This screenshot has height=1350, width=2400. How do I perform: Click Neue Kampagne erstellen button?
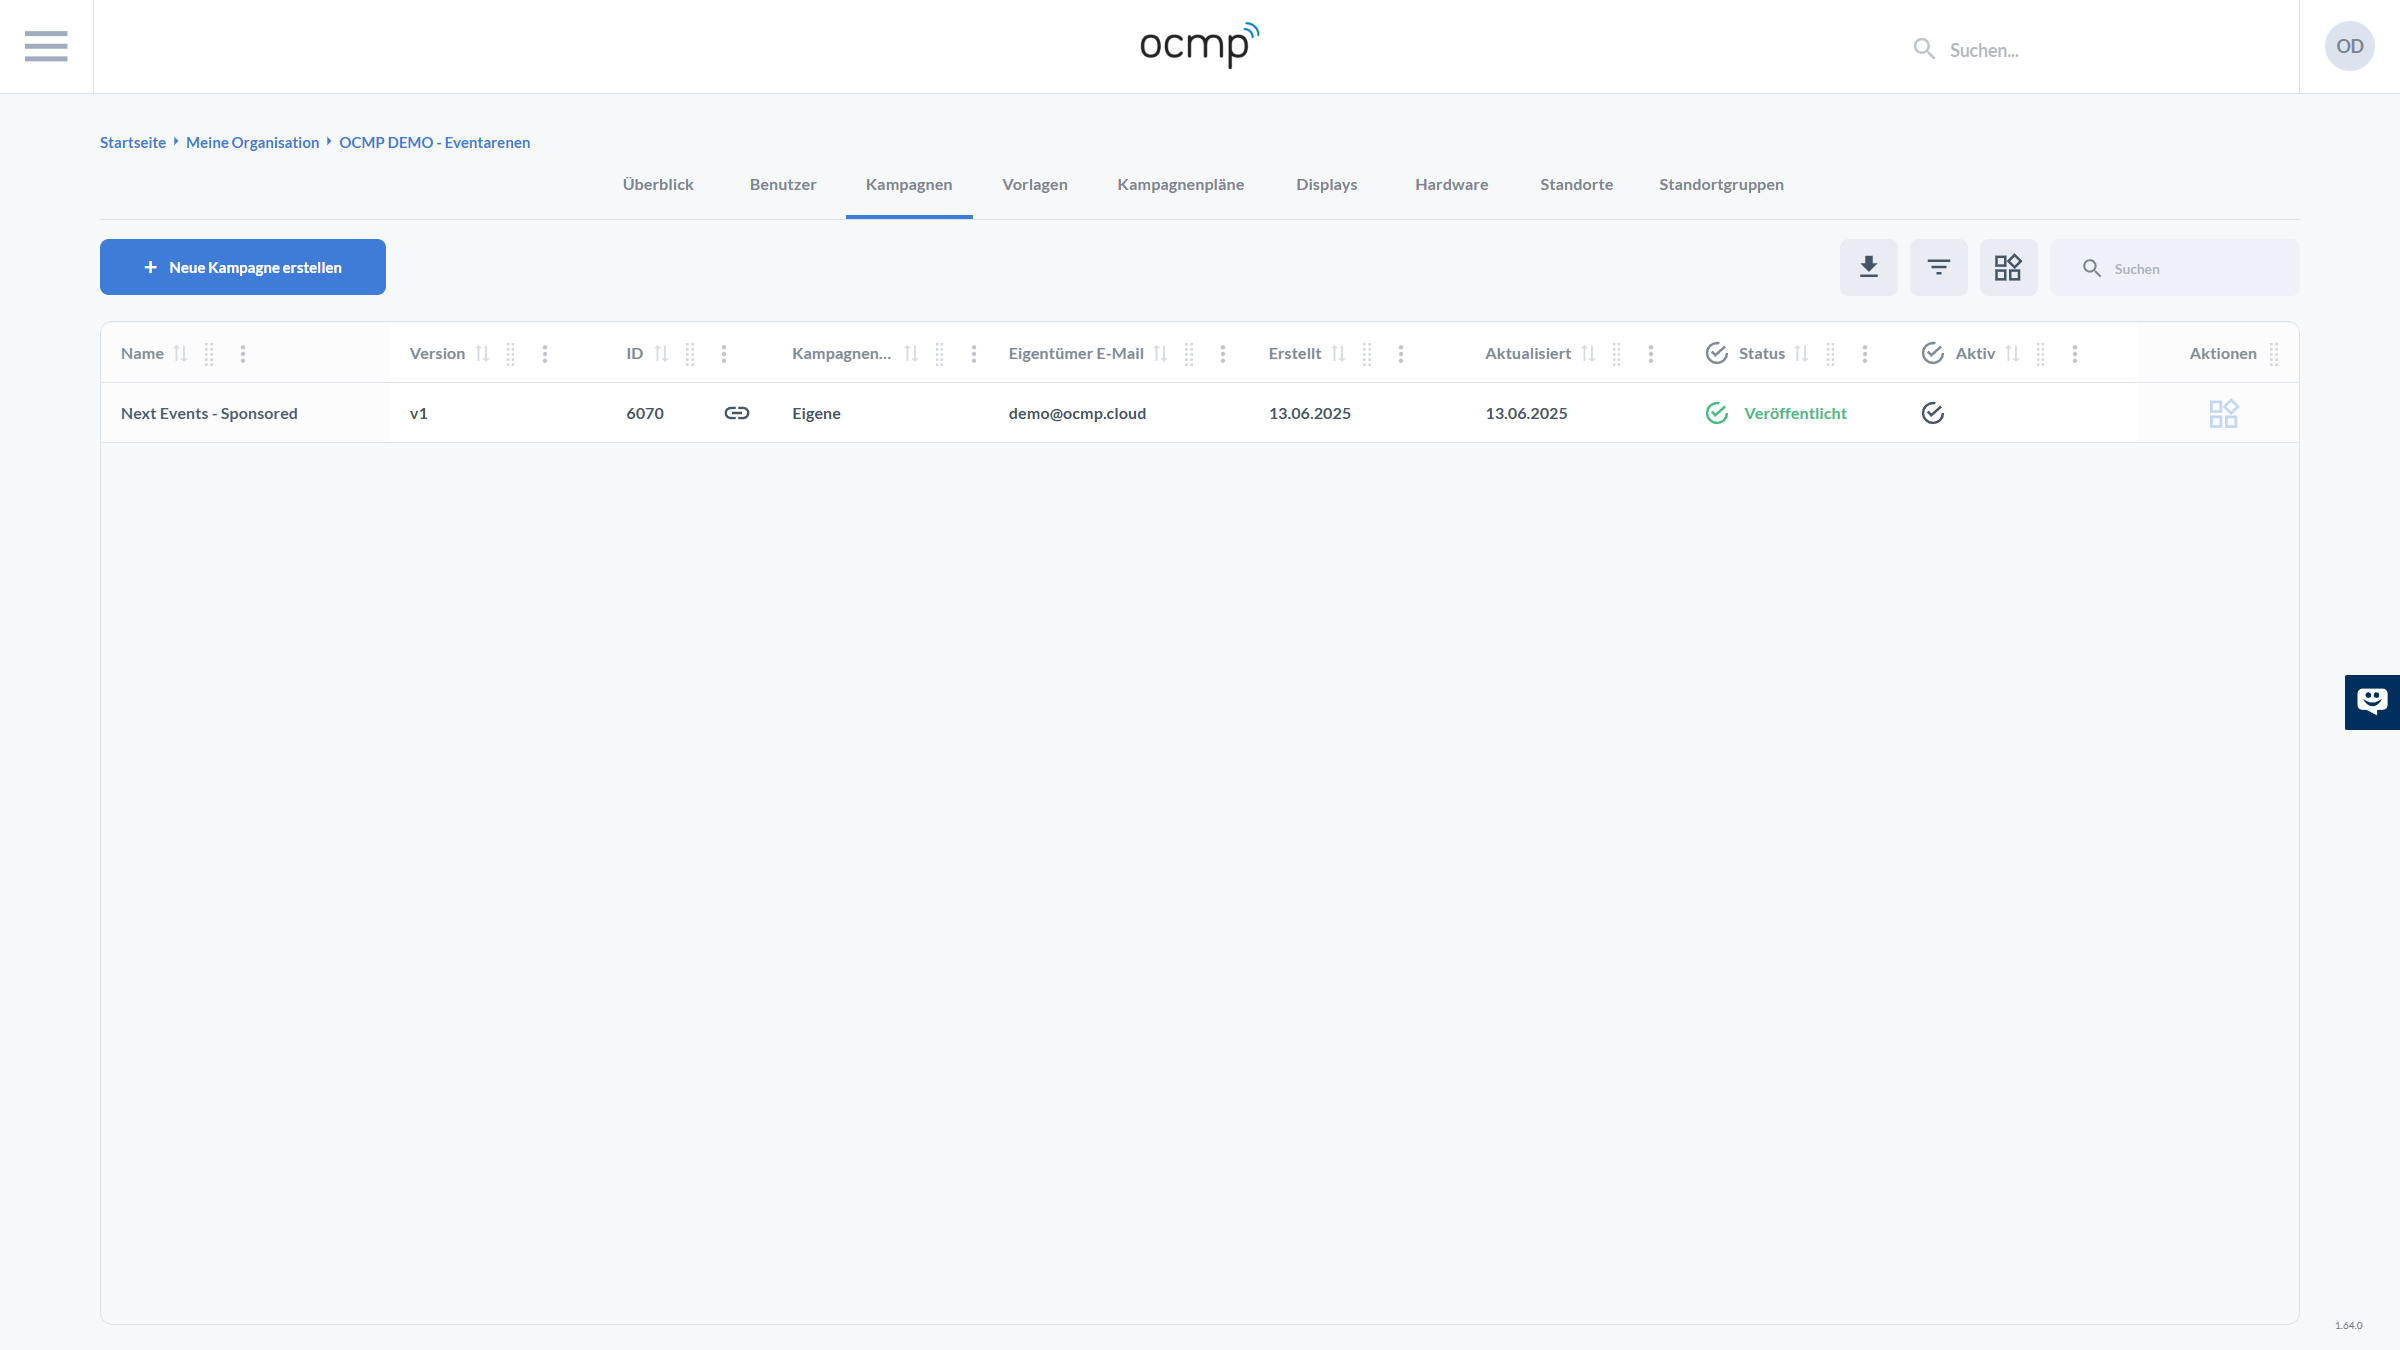click(x=243, y=267)
